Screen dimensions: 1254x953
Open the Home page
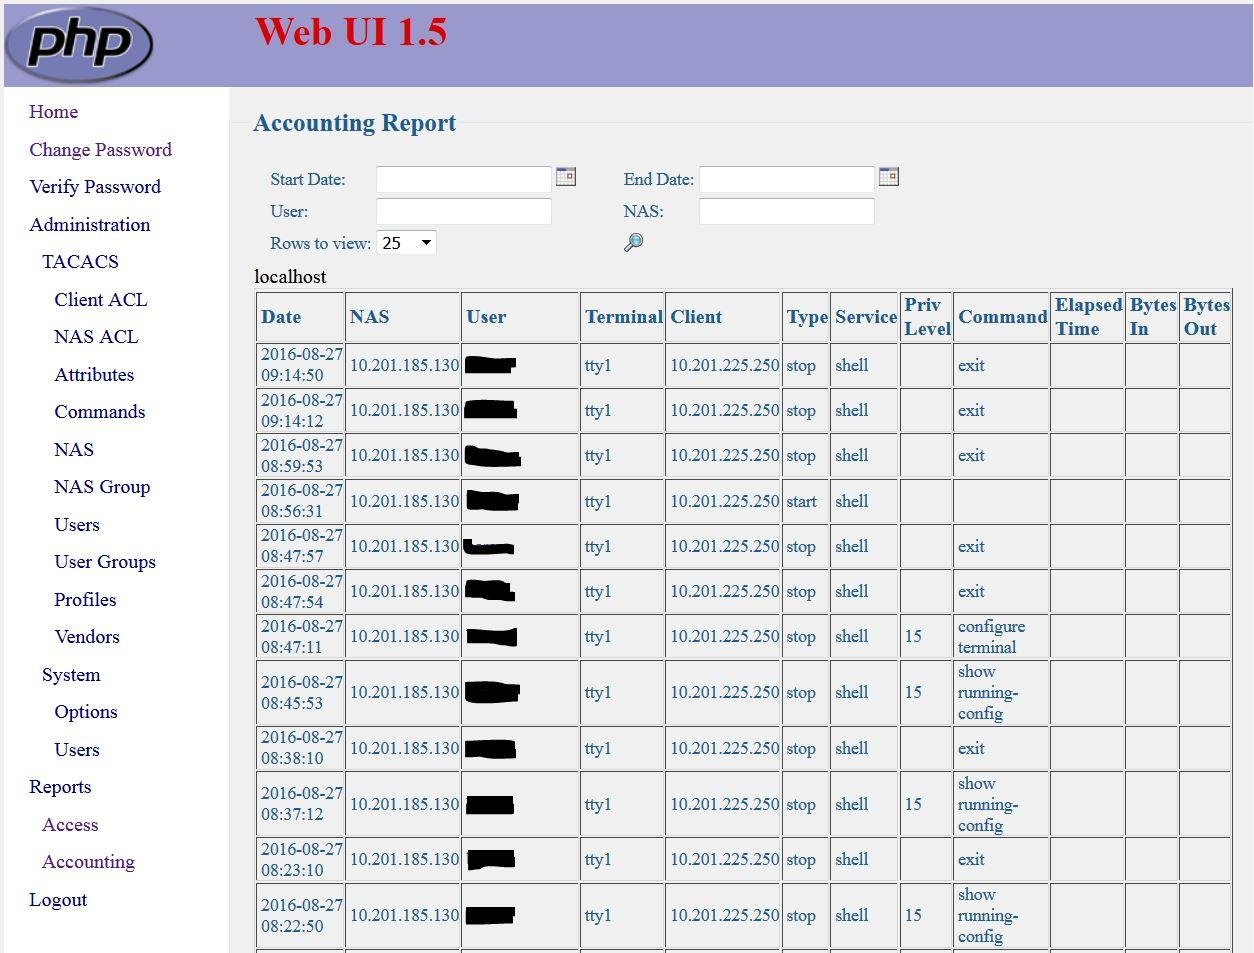53,111
